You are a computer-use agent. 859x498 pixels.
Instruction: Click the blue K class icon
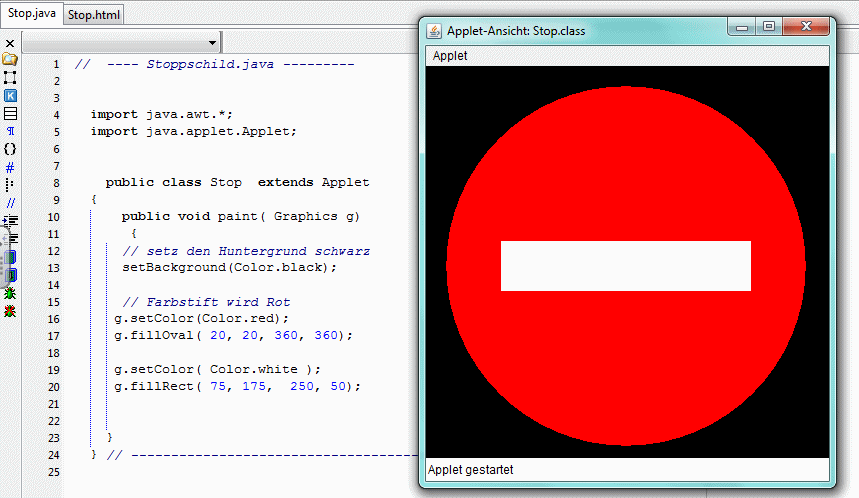[x=10, y=95]
